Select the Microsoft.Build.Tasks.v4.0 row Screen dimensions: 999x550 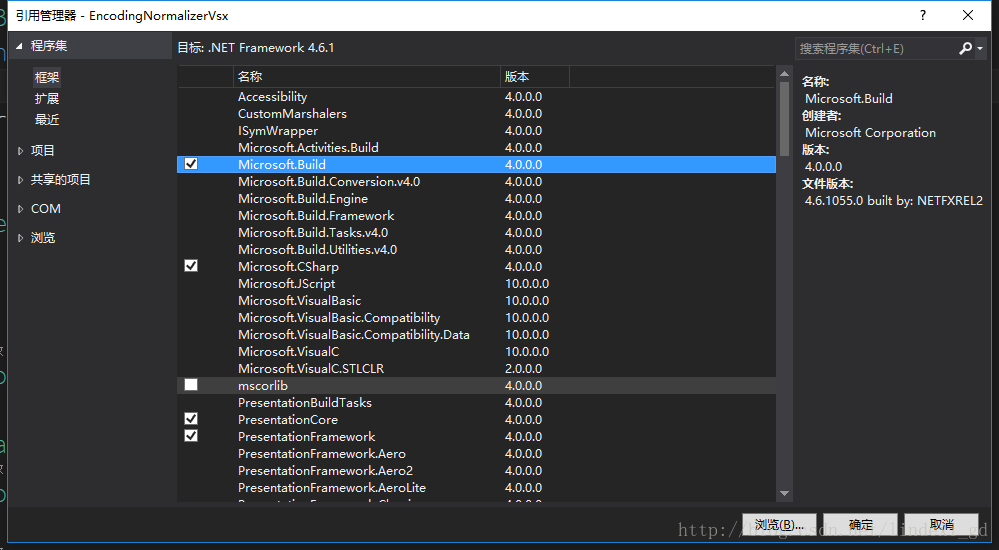tap(477, 233)
